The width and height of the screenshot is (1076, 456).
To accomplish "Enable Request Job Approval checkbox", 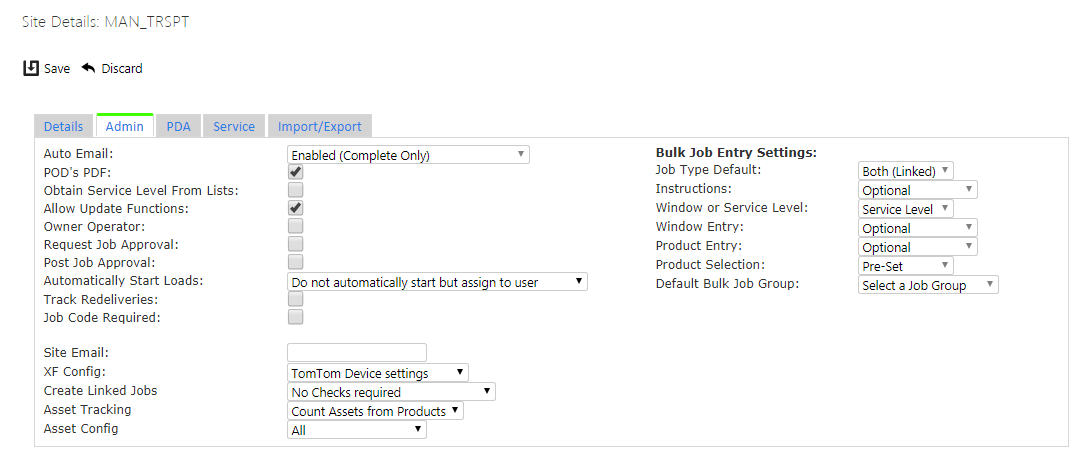I will [296, 243].
